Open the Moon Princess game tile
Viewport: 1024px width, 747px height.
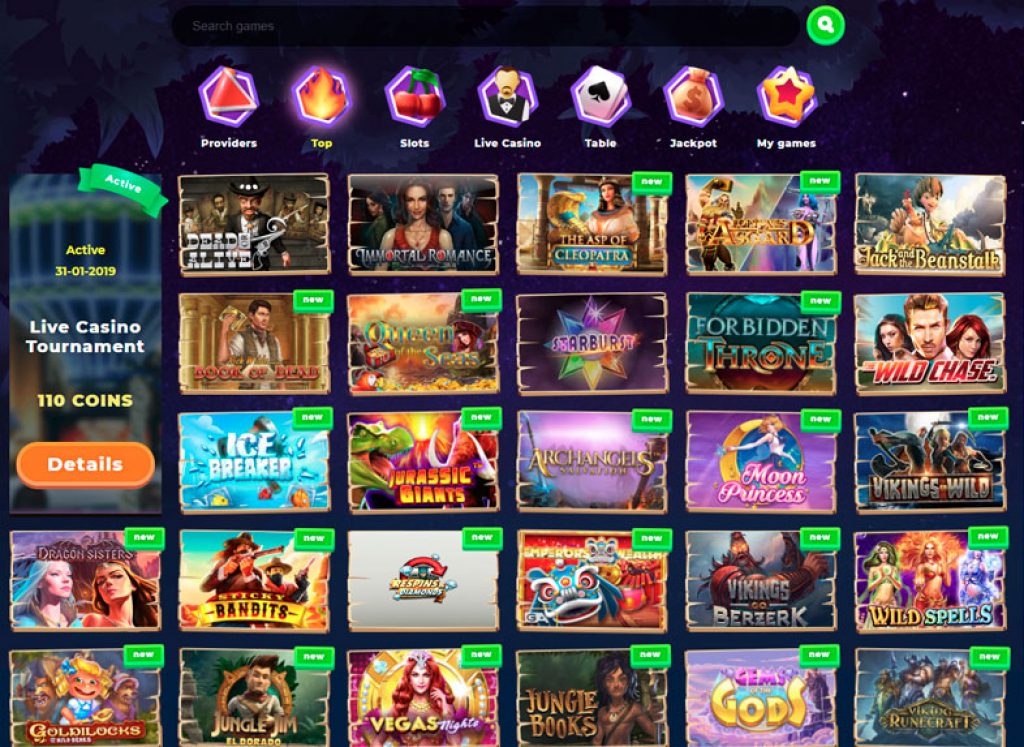point(761,462)
